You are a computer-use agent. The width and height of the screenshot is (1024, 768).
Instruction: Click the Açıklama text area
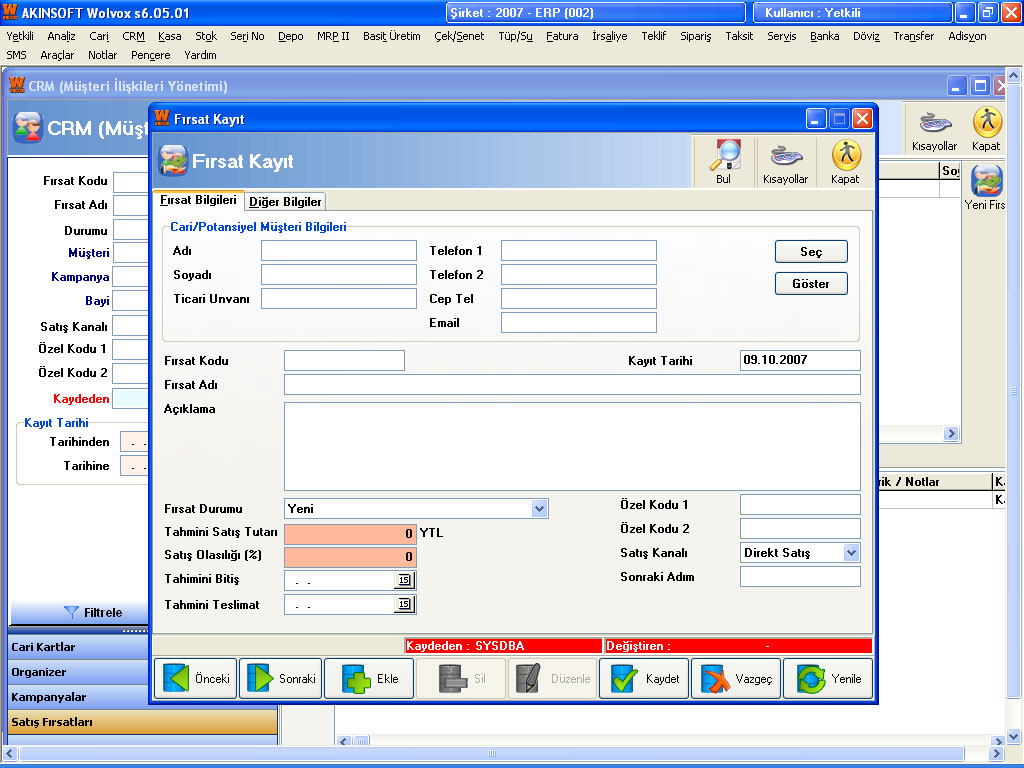tap(572, 447)
